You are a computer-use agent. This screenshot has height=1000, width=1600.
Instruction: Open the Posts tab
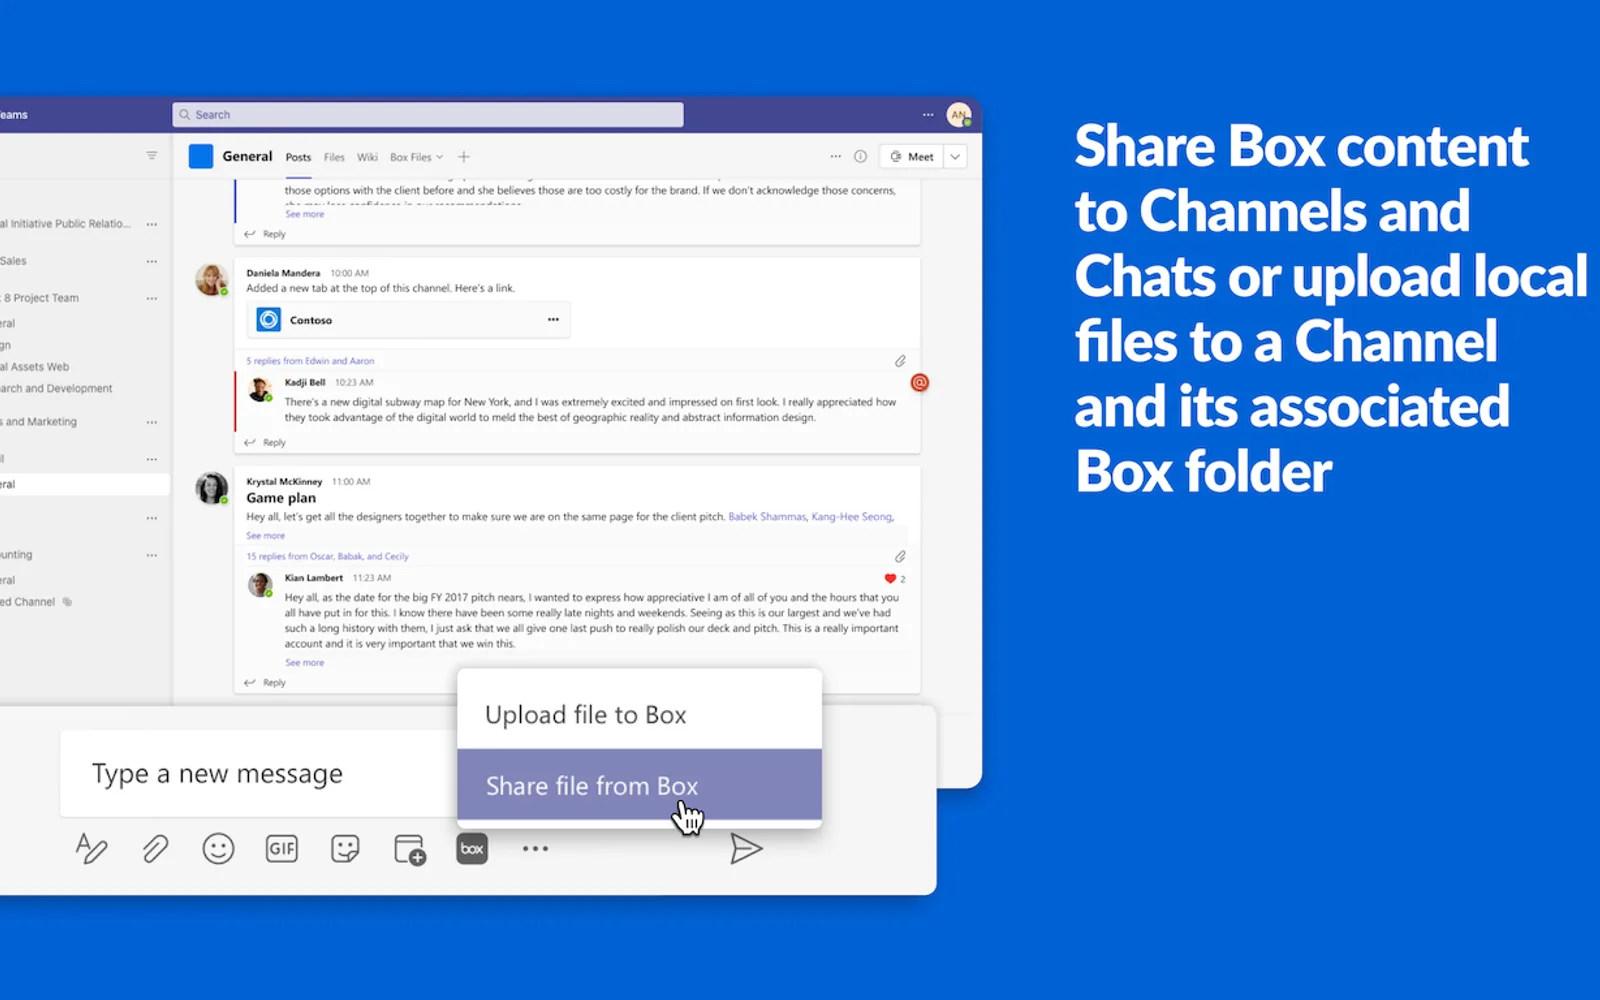click(298, 157)
